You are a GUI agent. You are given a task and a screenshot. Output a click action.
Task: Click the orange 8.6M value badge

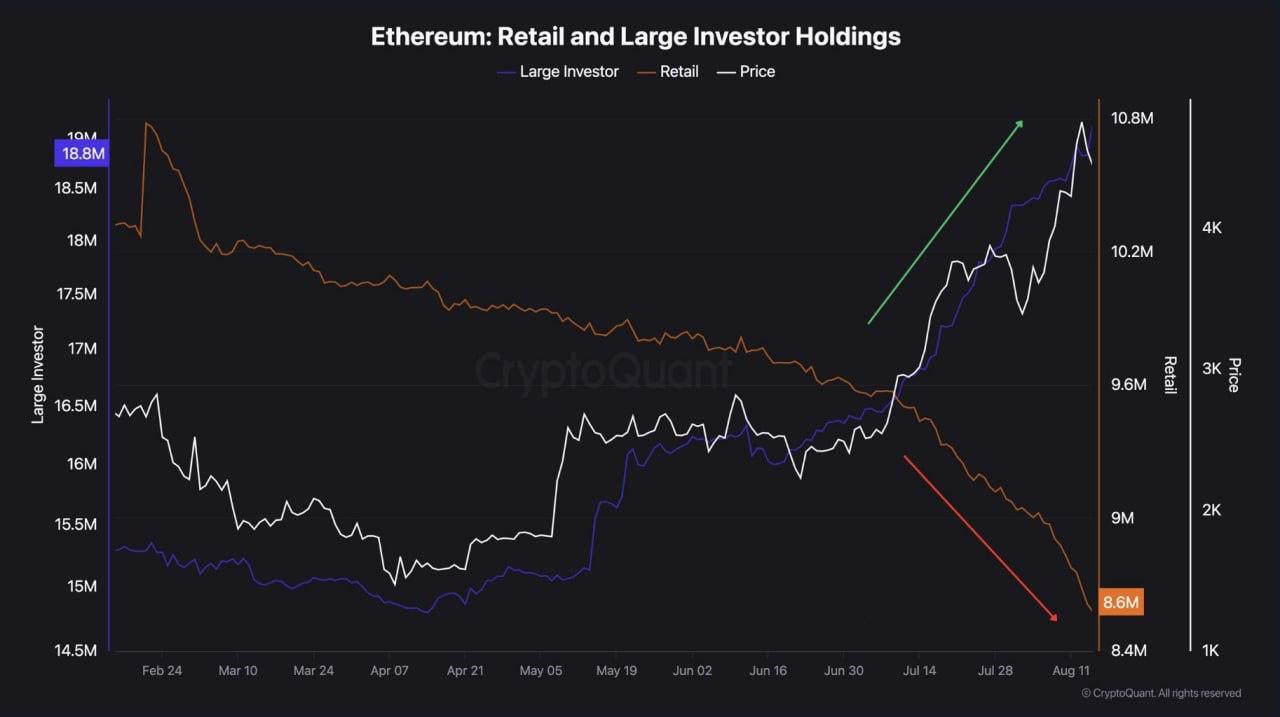tap(1120, 602)
